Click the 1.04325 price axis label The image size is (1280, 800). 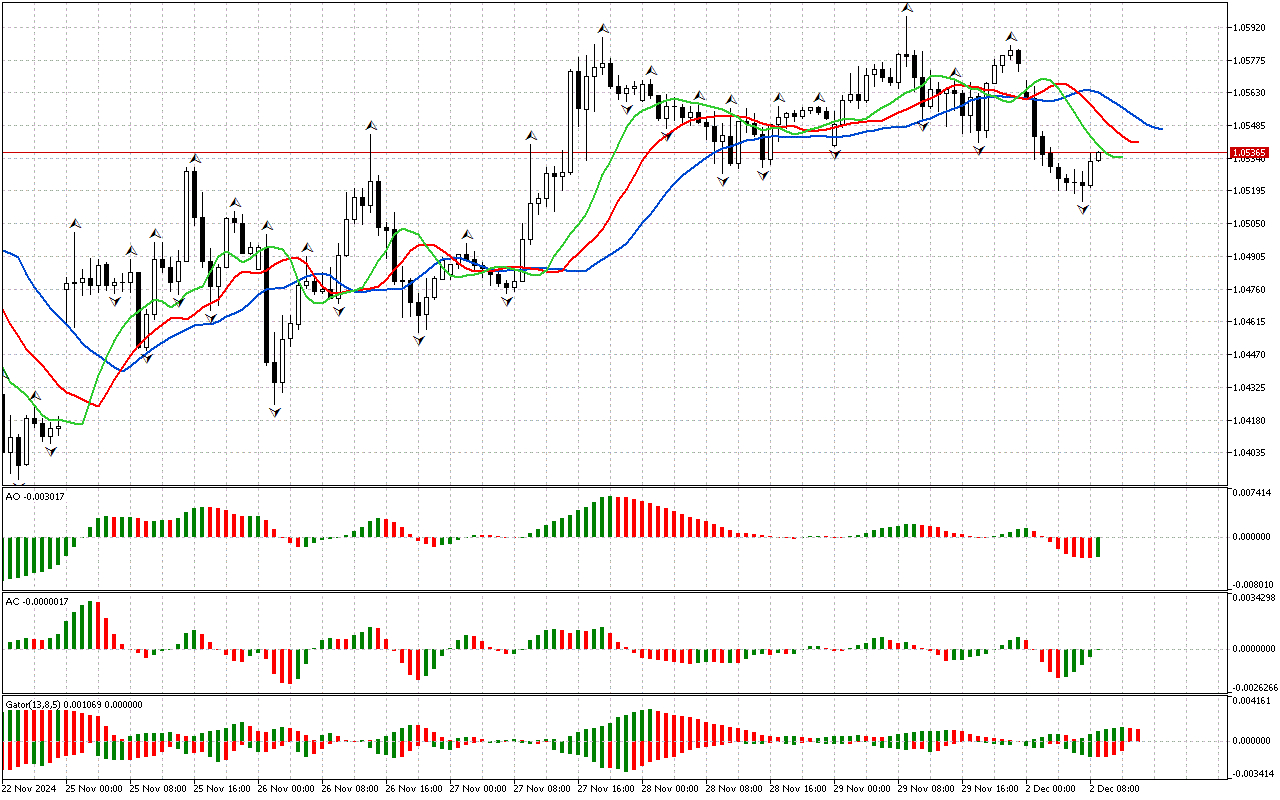[1251, 388]
